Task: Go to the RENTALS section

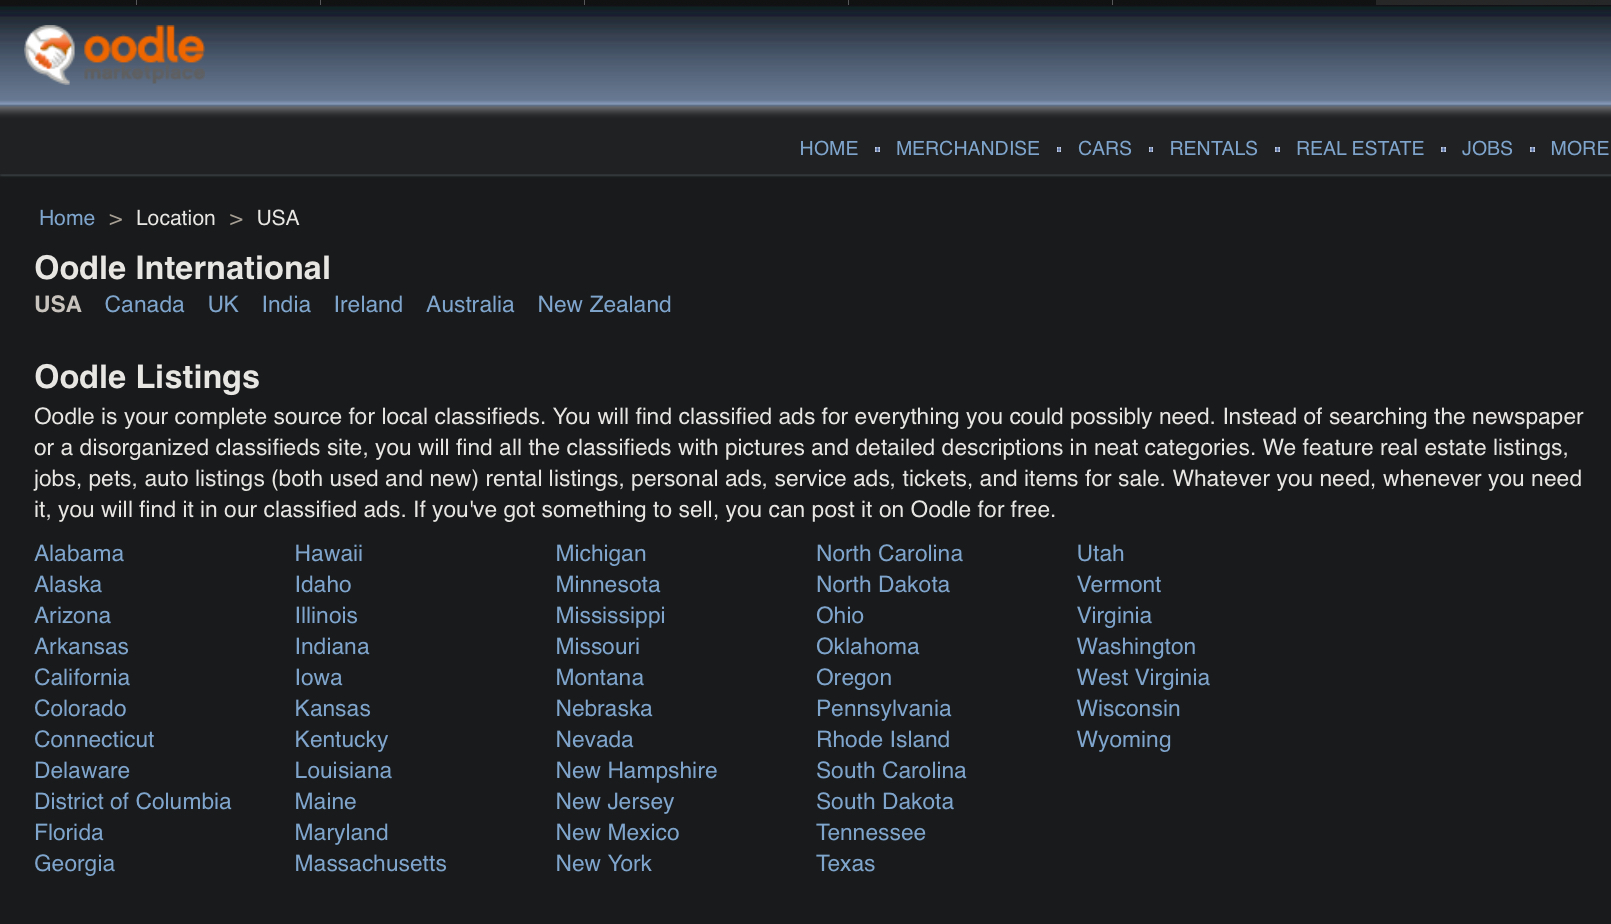Action: [1214, 149]
